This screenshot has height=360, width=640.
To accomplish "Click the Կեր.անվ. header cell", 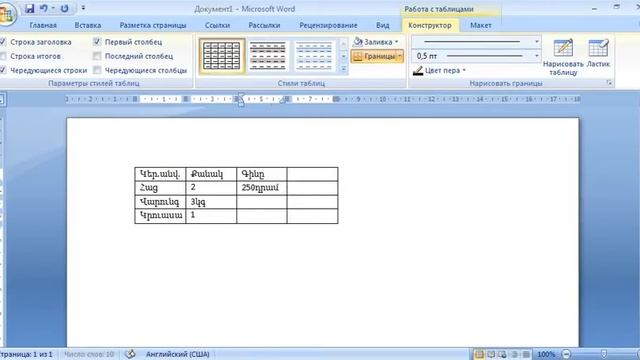I will pos(160,174).
